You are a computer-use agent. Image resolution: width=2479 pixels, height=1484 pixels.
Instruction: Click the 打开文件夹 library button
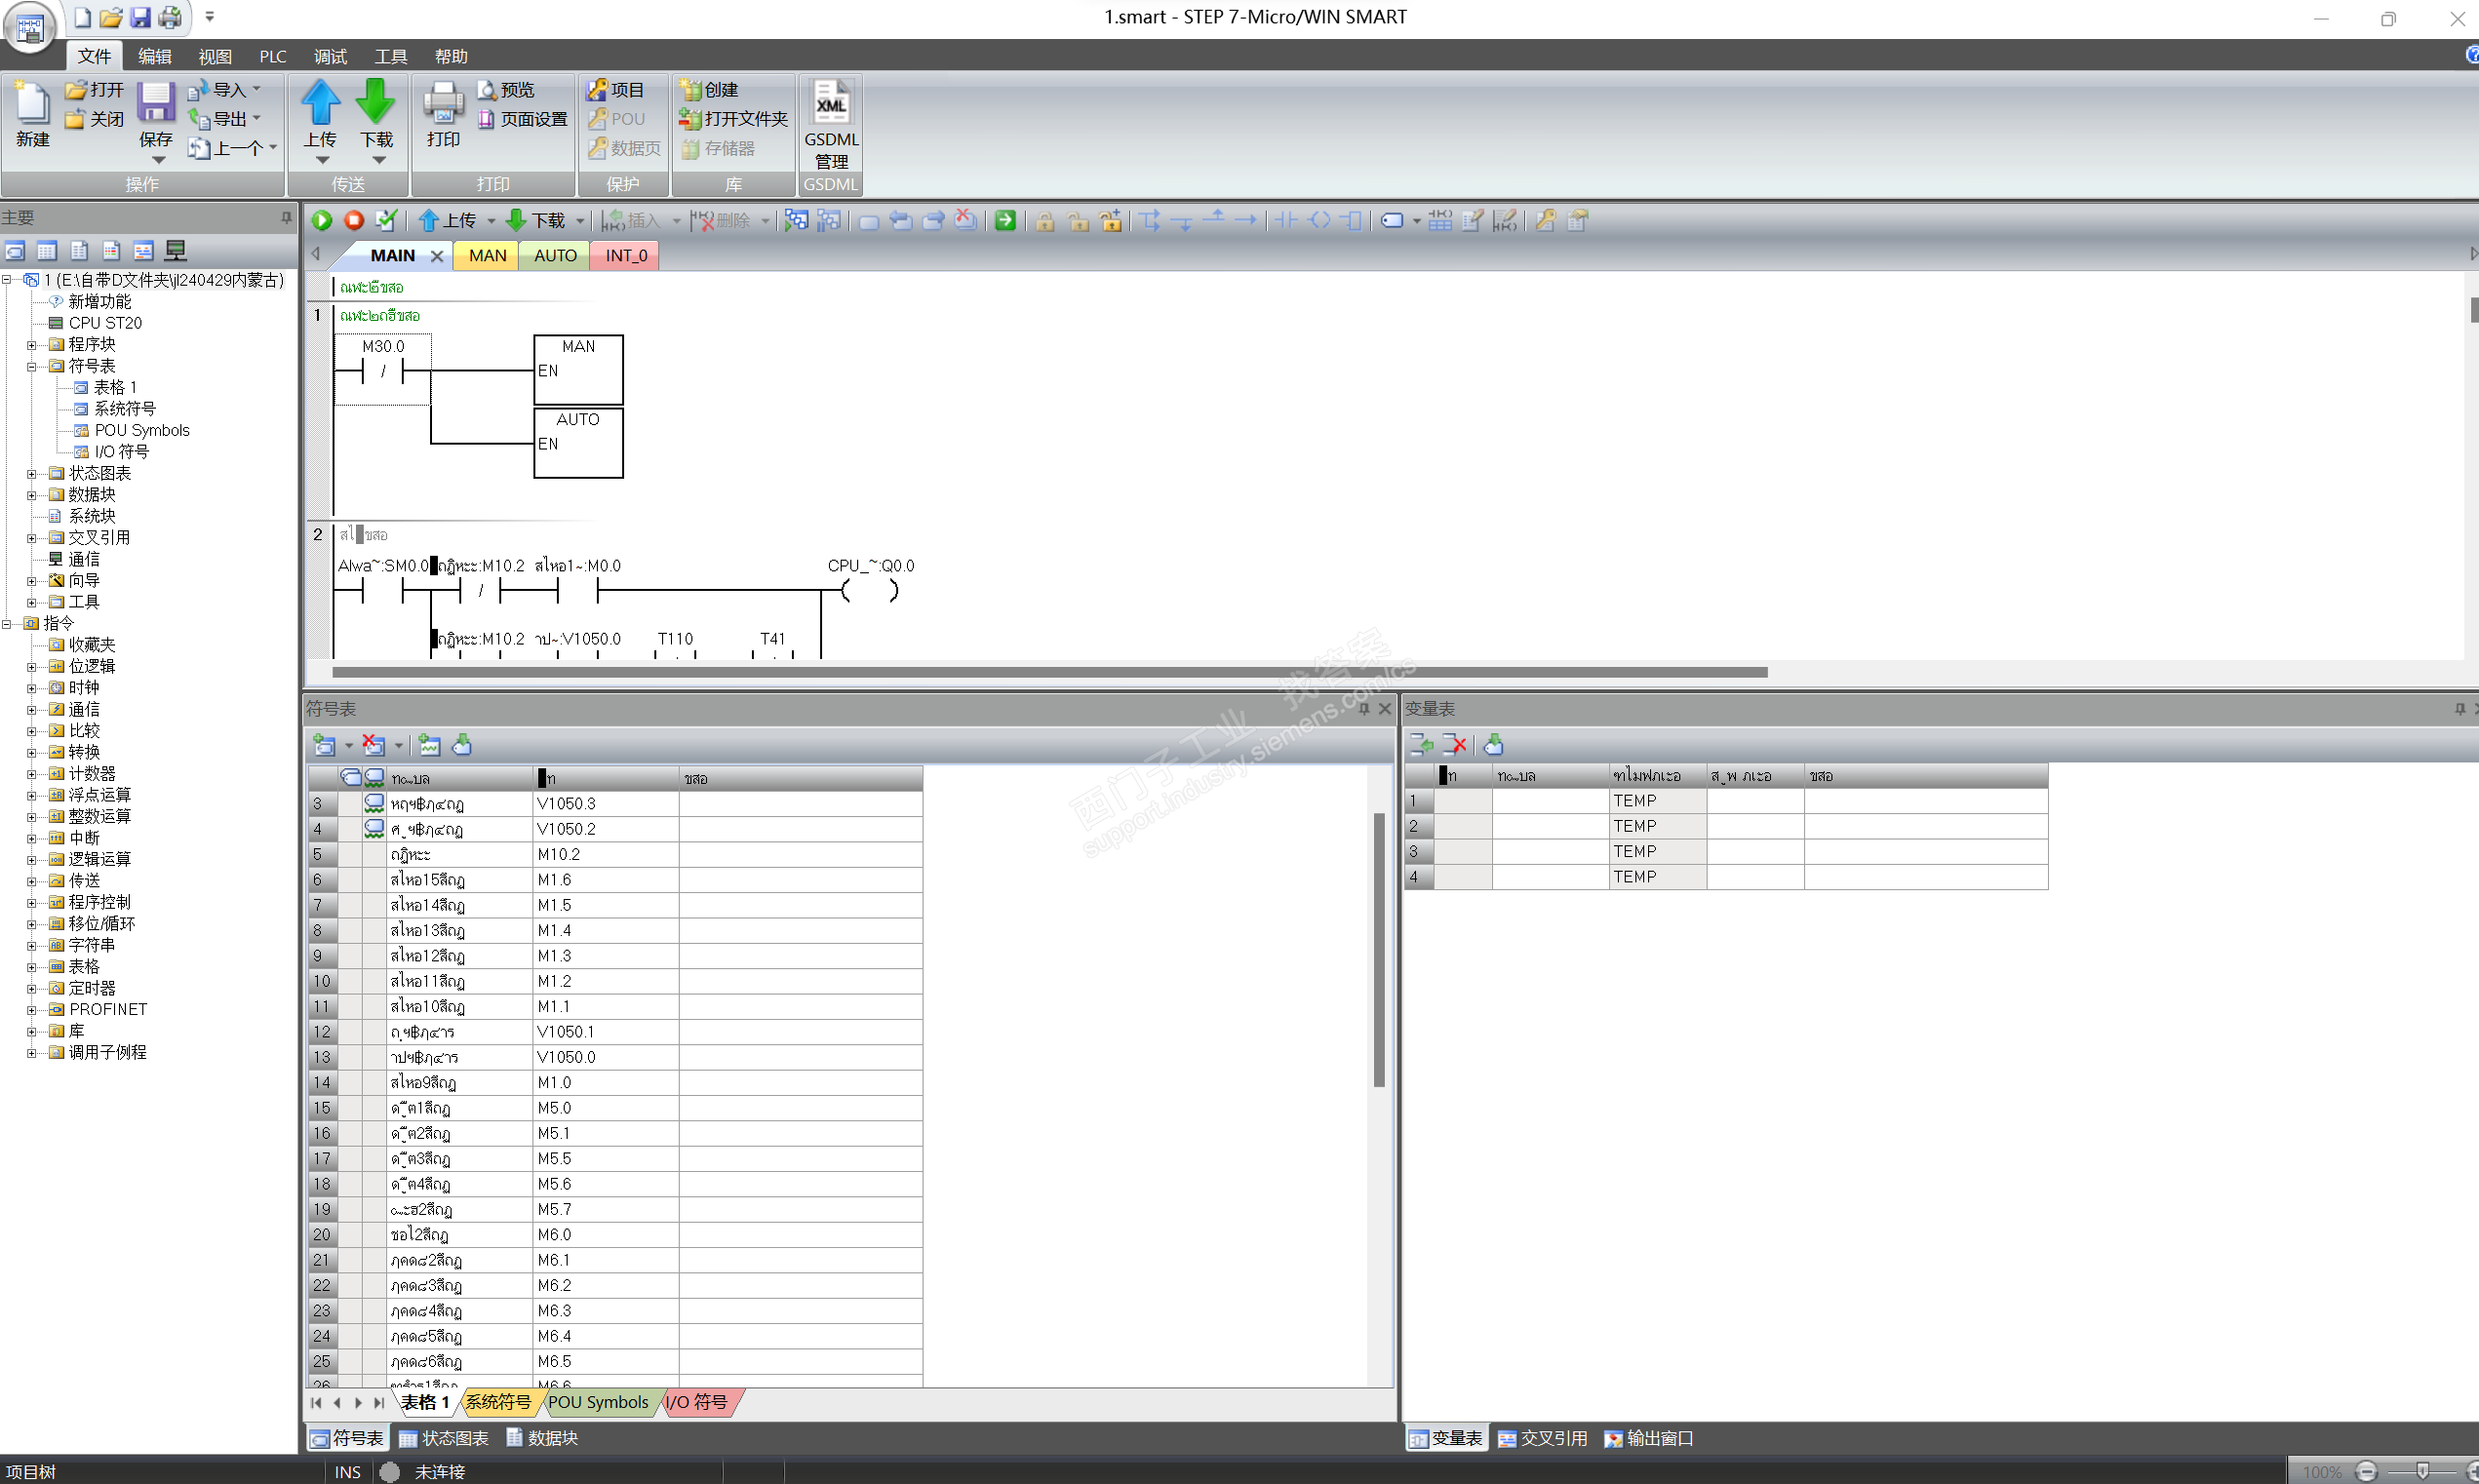coord(733,119)
